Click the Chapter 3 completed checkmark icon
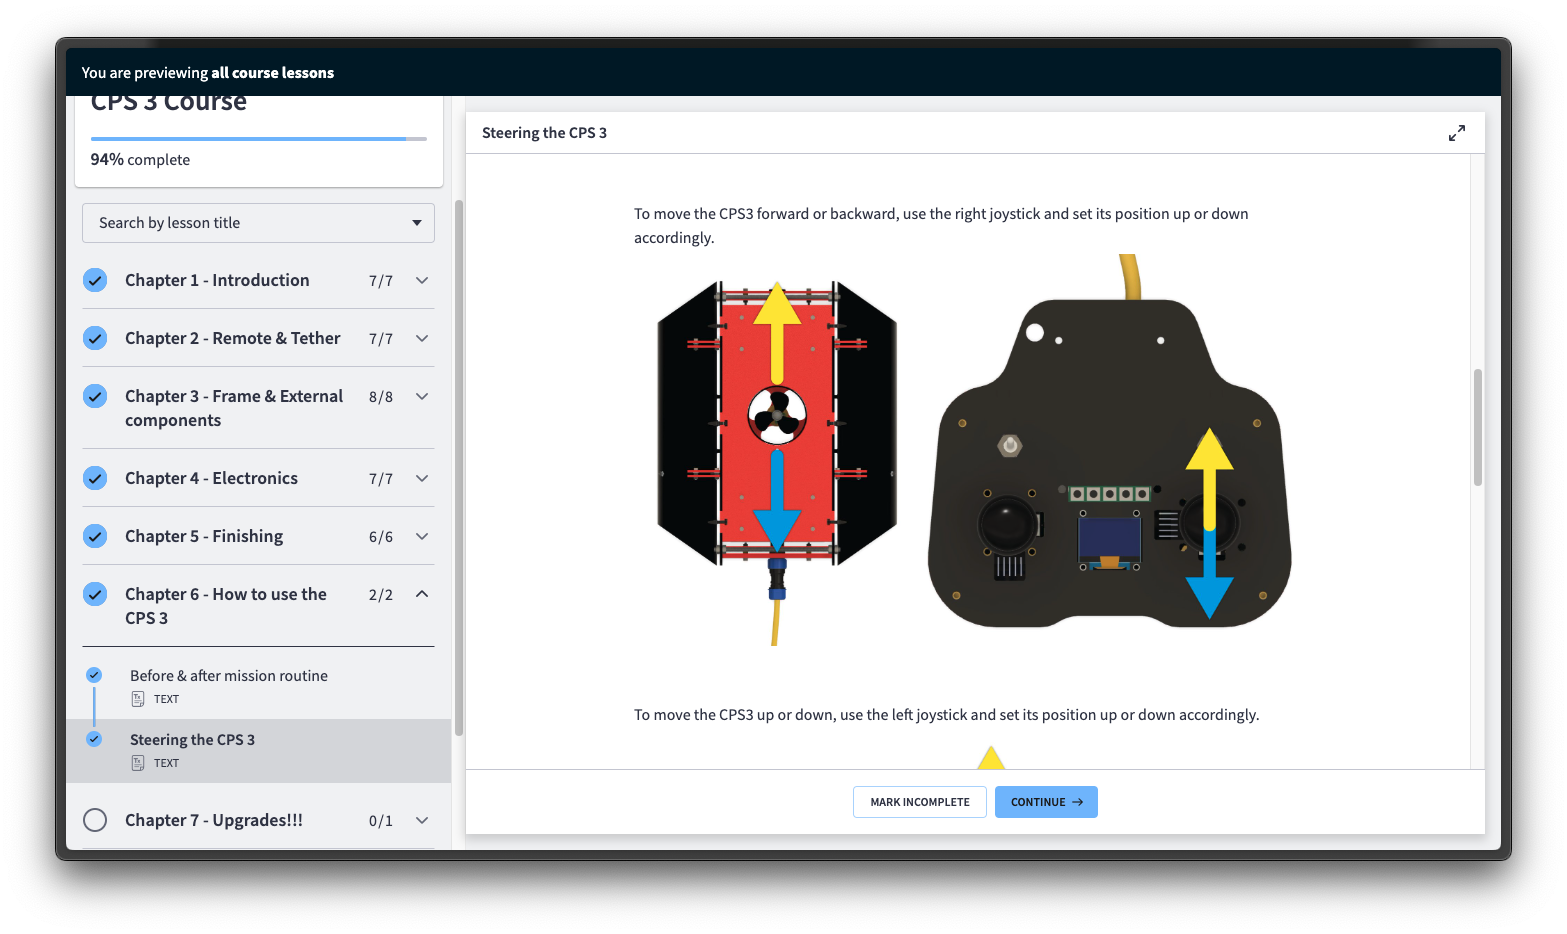Image resolution: width=1567 pixels, height=934 pixels. pyautogui.click(x=95, y=397)
